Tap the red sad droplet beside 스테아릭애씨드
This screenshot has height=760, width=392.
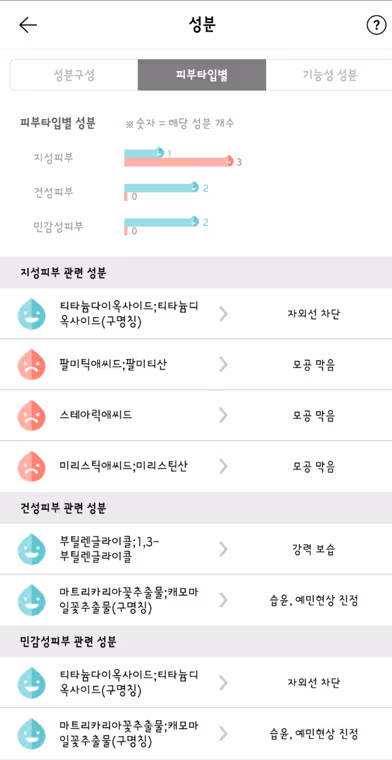31,415
